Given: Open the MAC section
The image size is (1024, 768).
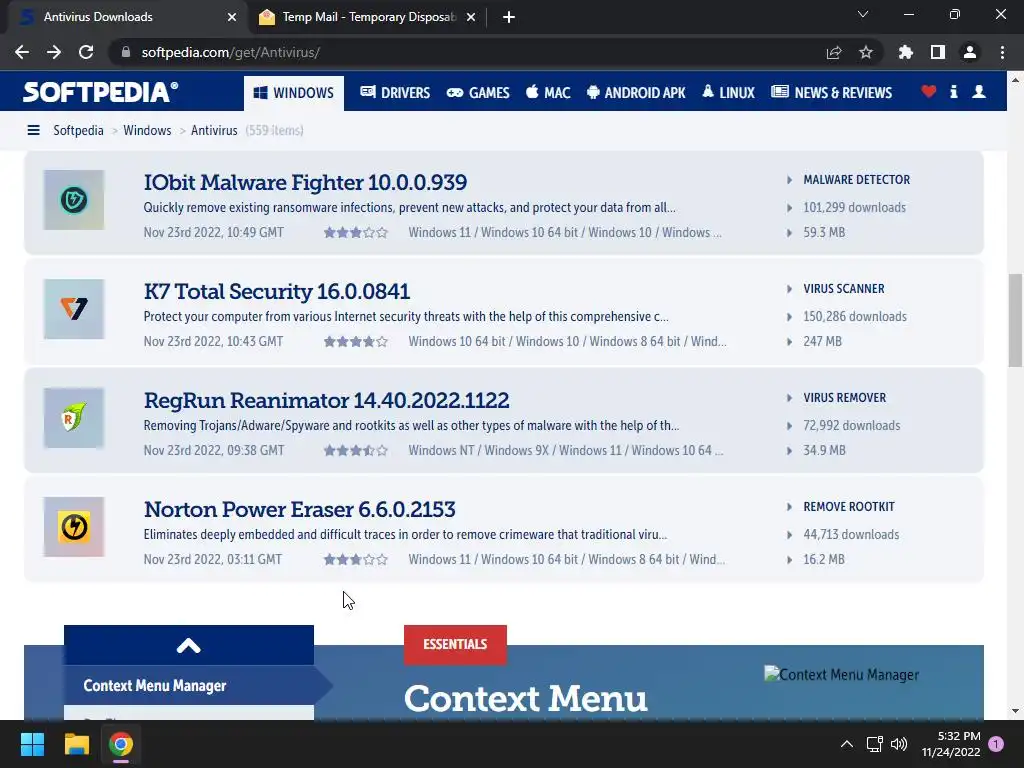Looking at the screenshot, I should pos(548,93).
